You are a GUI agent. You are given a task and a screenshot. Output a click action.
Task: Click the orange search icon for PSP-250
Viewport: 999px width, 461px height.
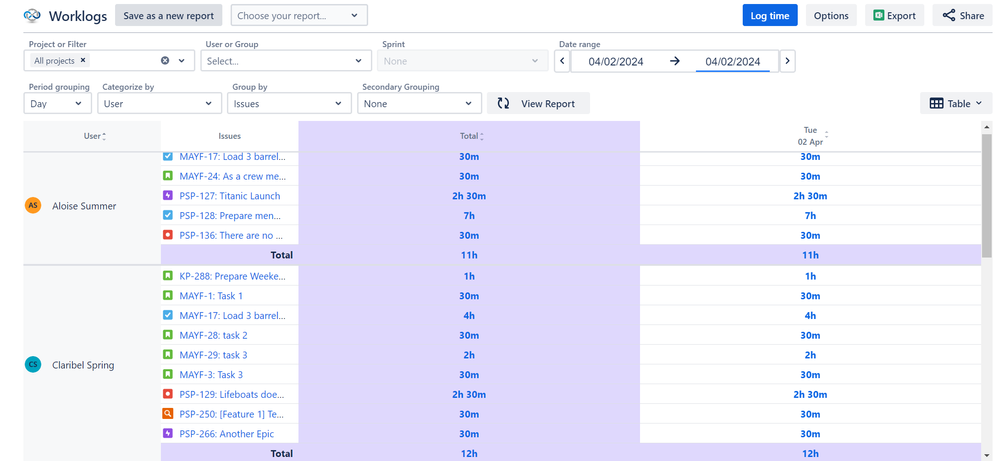point(168,414)
